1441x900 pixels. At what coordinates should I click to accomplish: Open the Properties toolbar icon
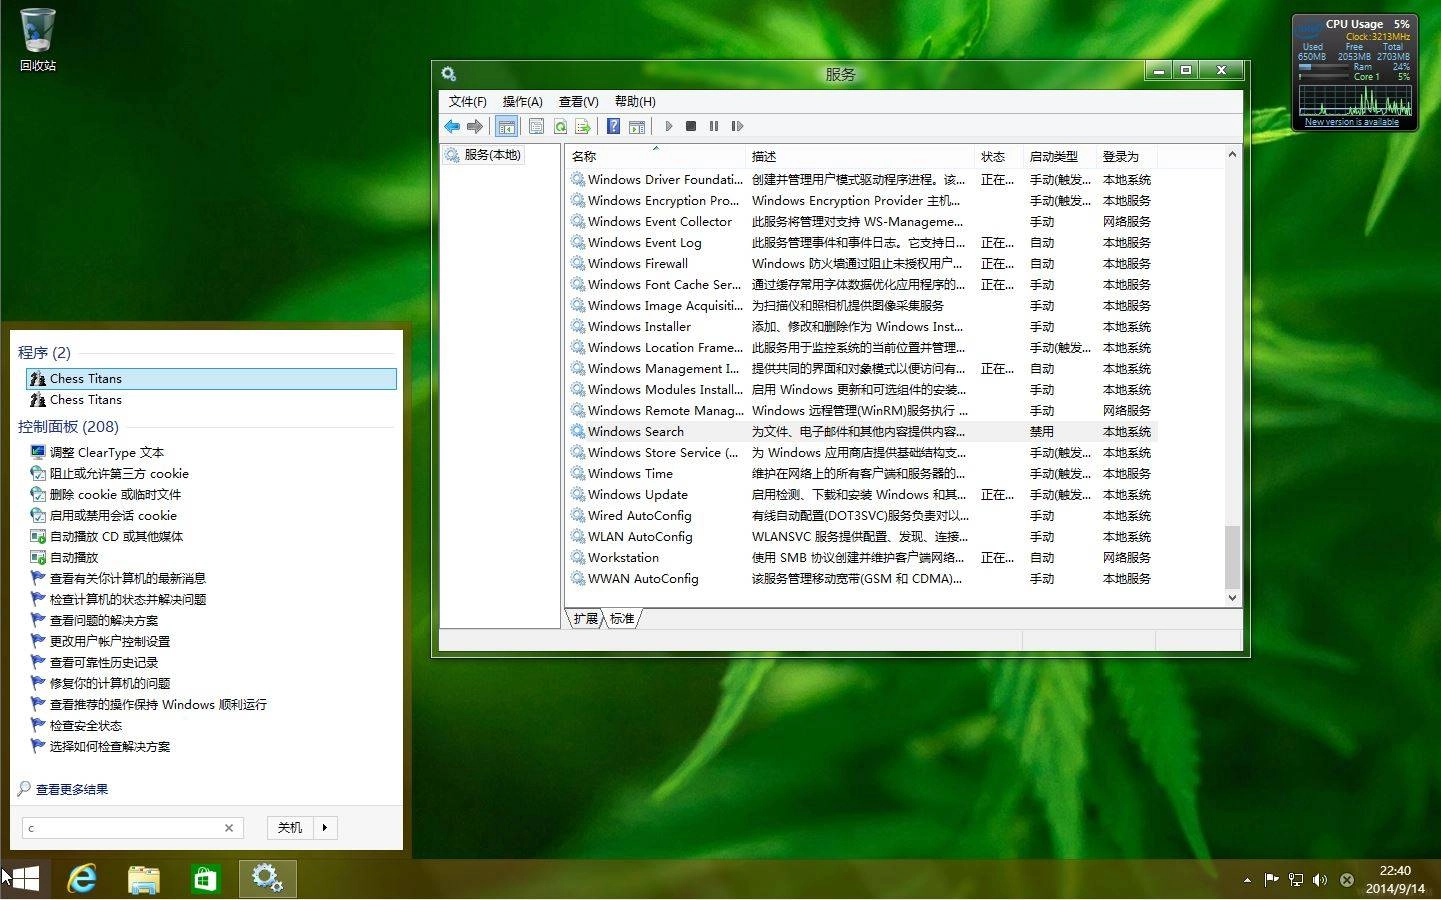pos(536,126)
